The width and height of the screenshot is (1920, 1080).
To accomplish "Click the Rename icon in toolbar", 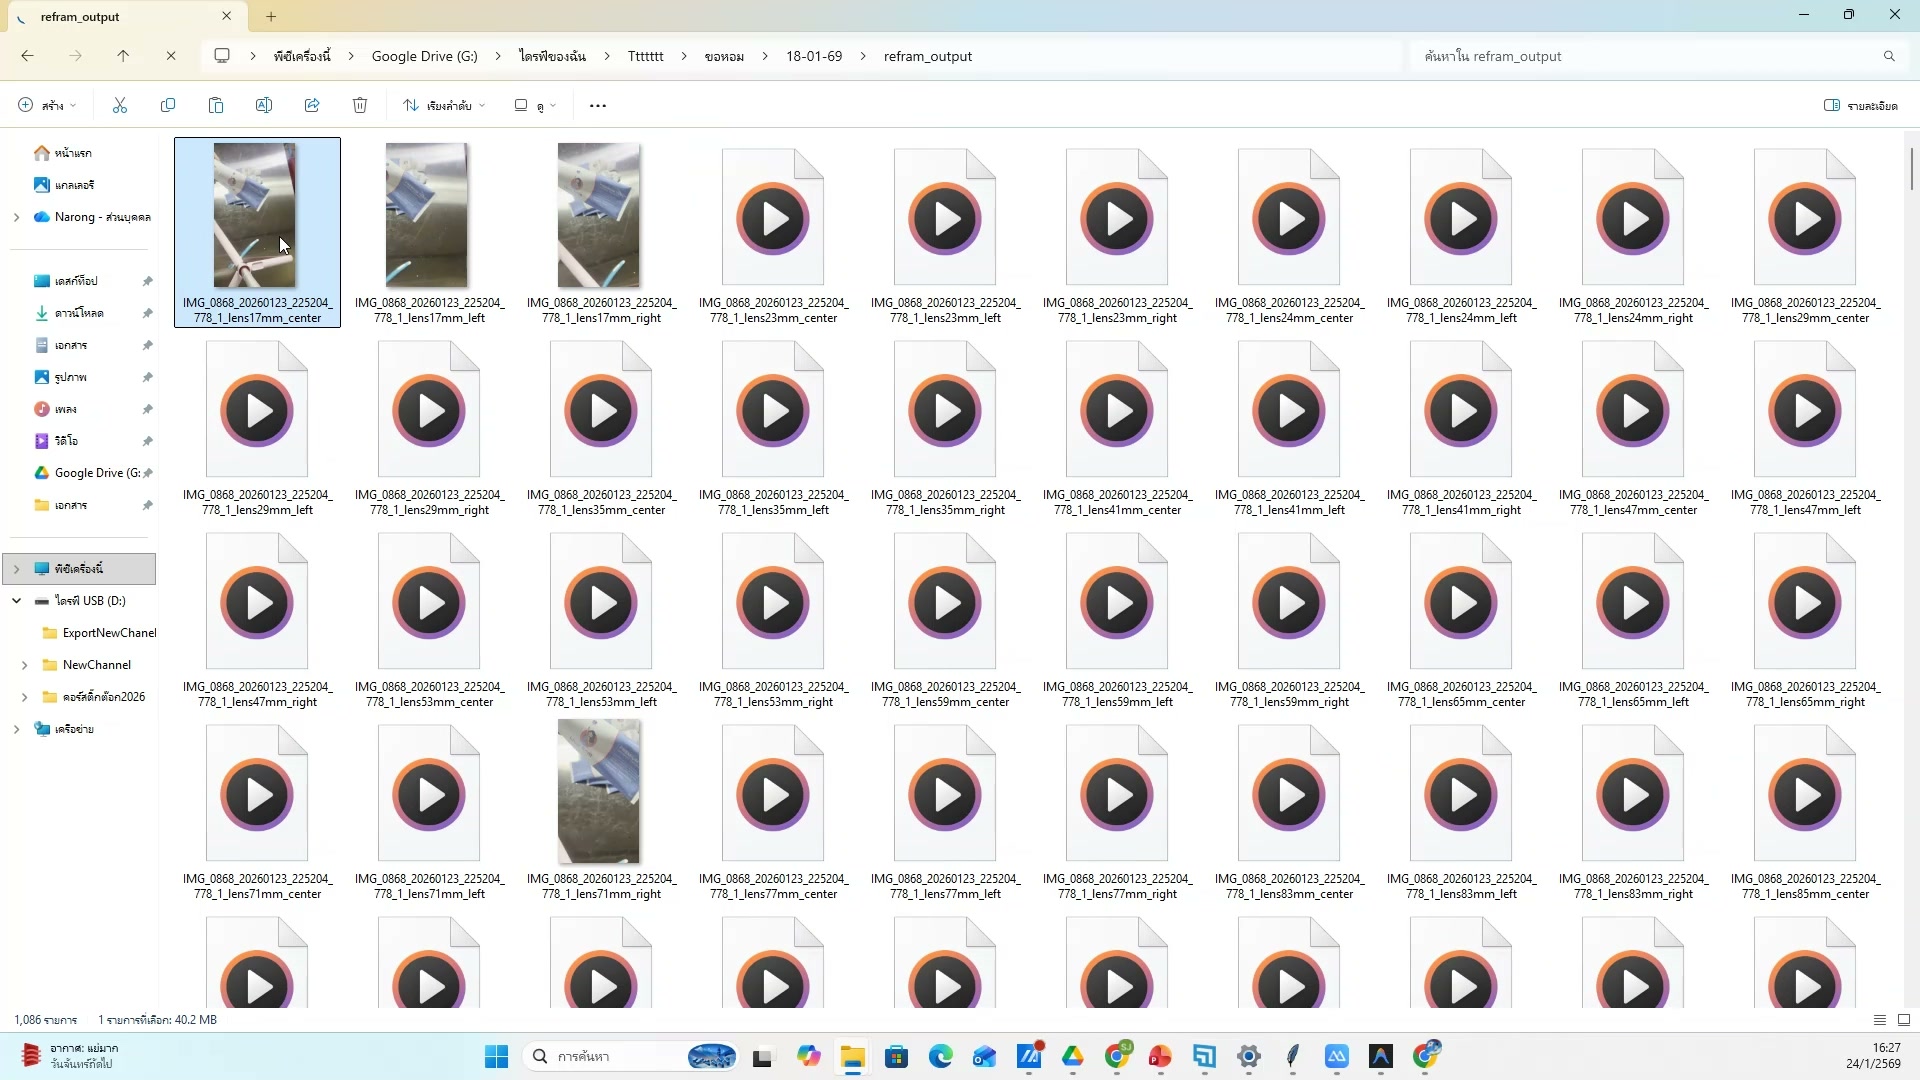I will 264,105.
